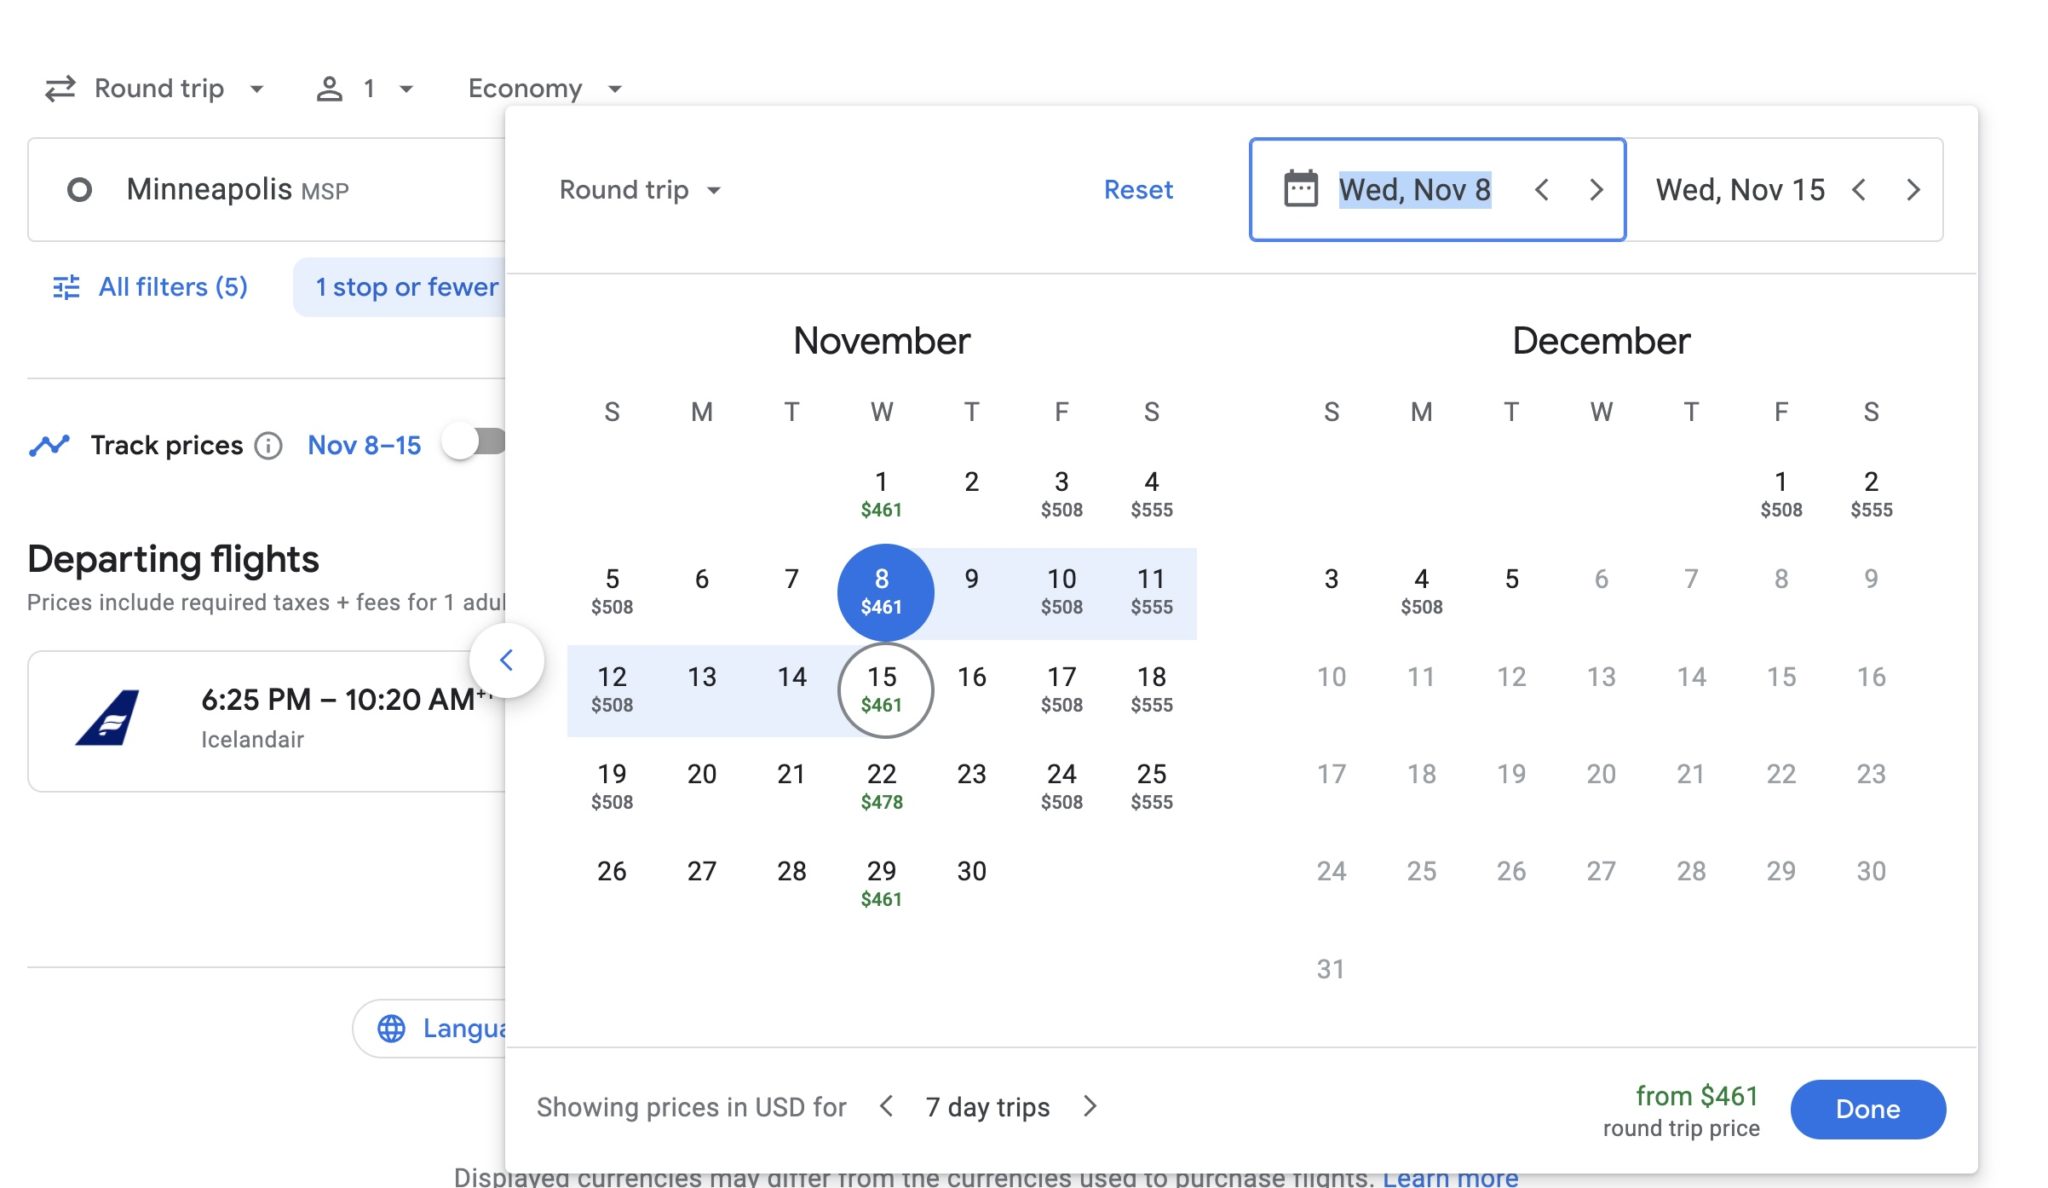Click the next arrow beside 7 day trips
Viewport: 2048px width, 1188px height.
(1089, 1107)
